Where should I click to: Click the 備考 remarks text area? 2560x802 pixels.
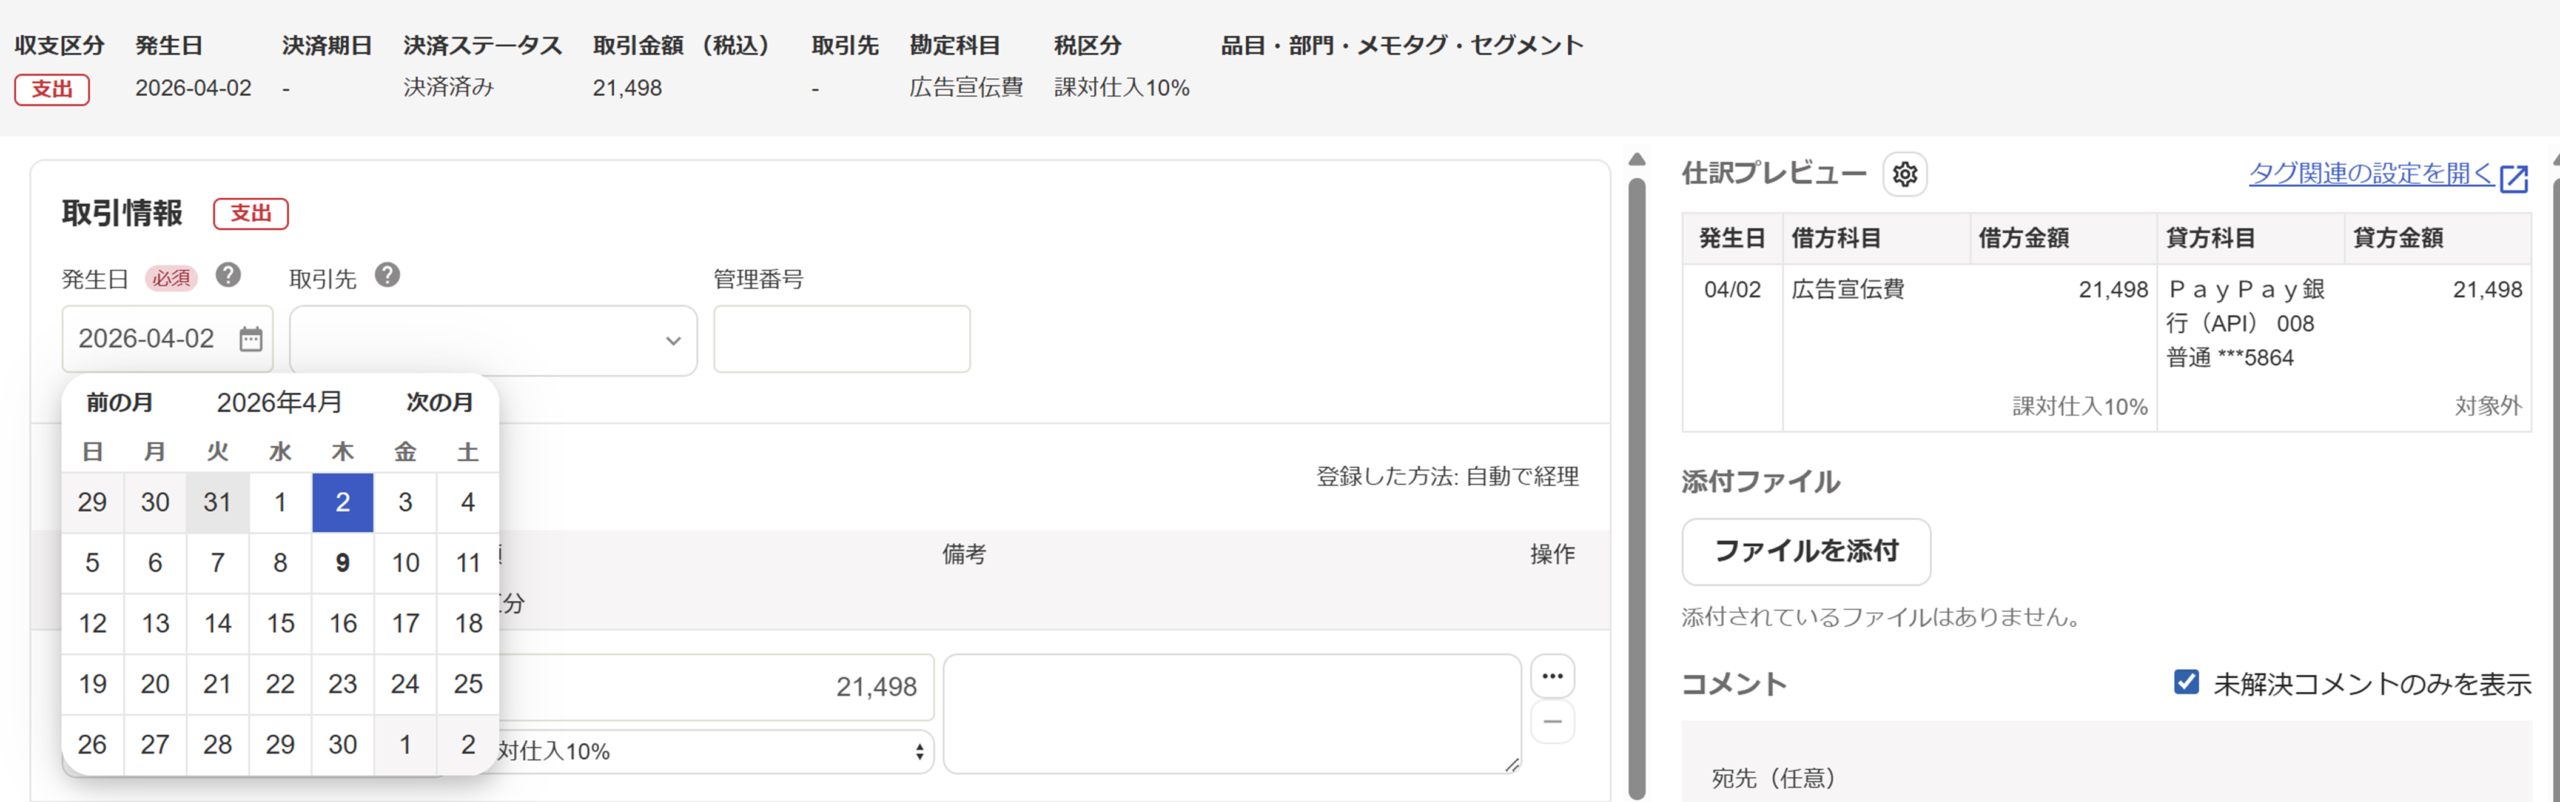point(1231,713)
